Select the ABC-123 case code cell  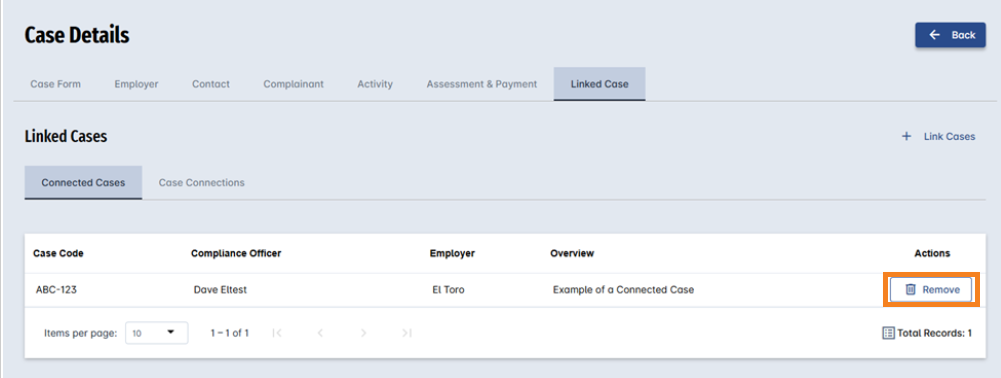tap(56, 290)
